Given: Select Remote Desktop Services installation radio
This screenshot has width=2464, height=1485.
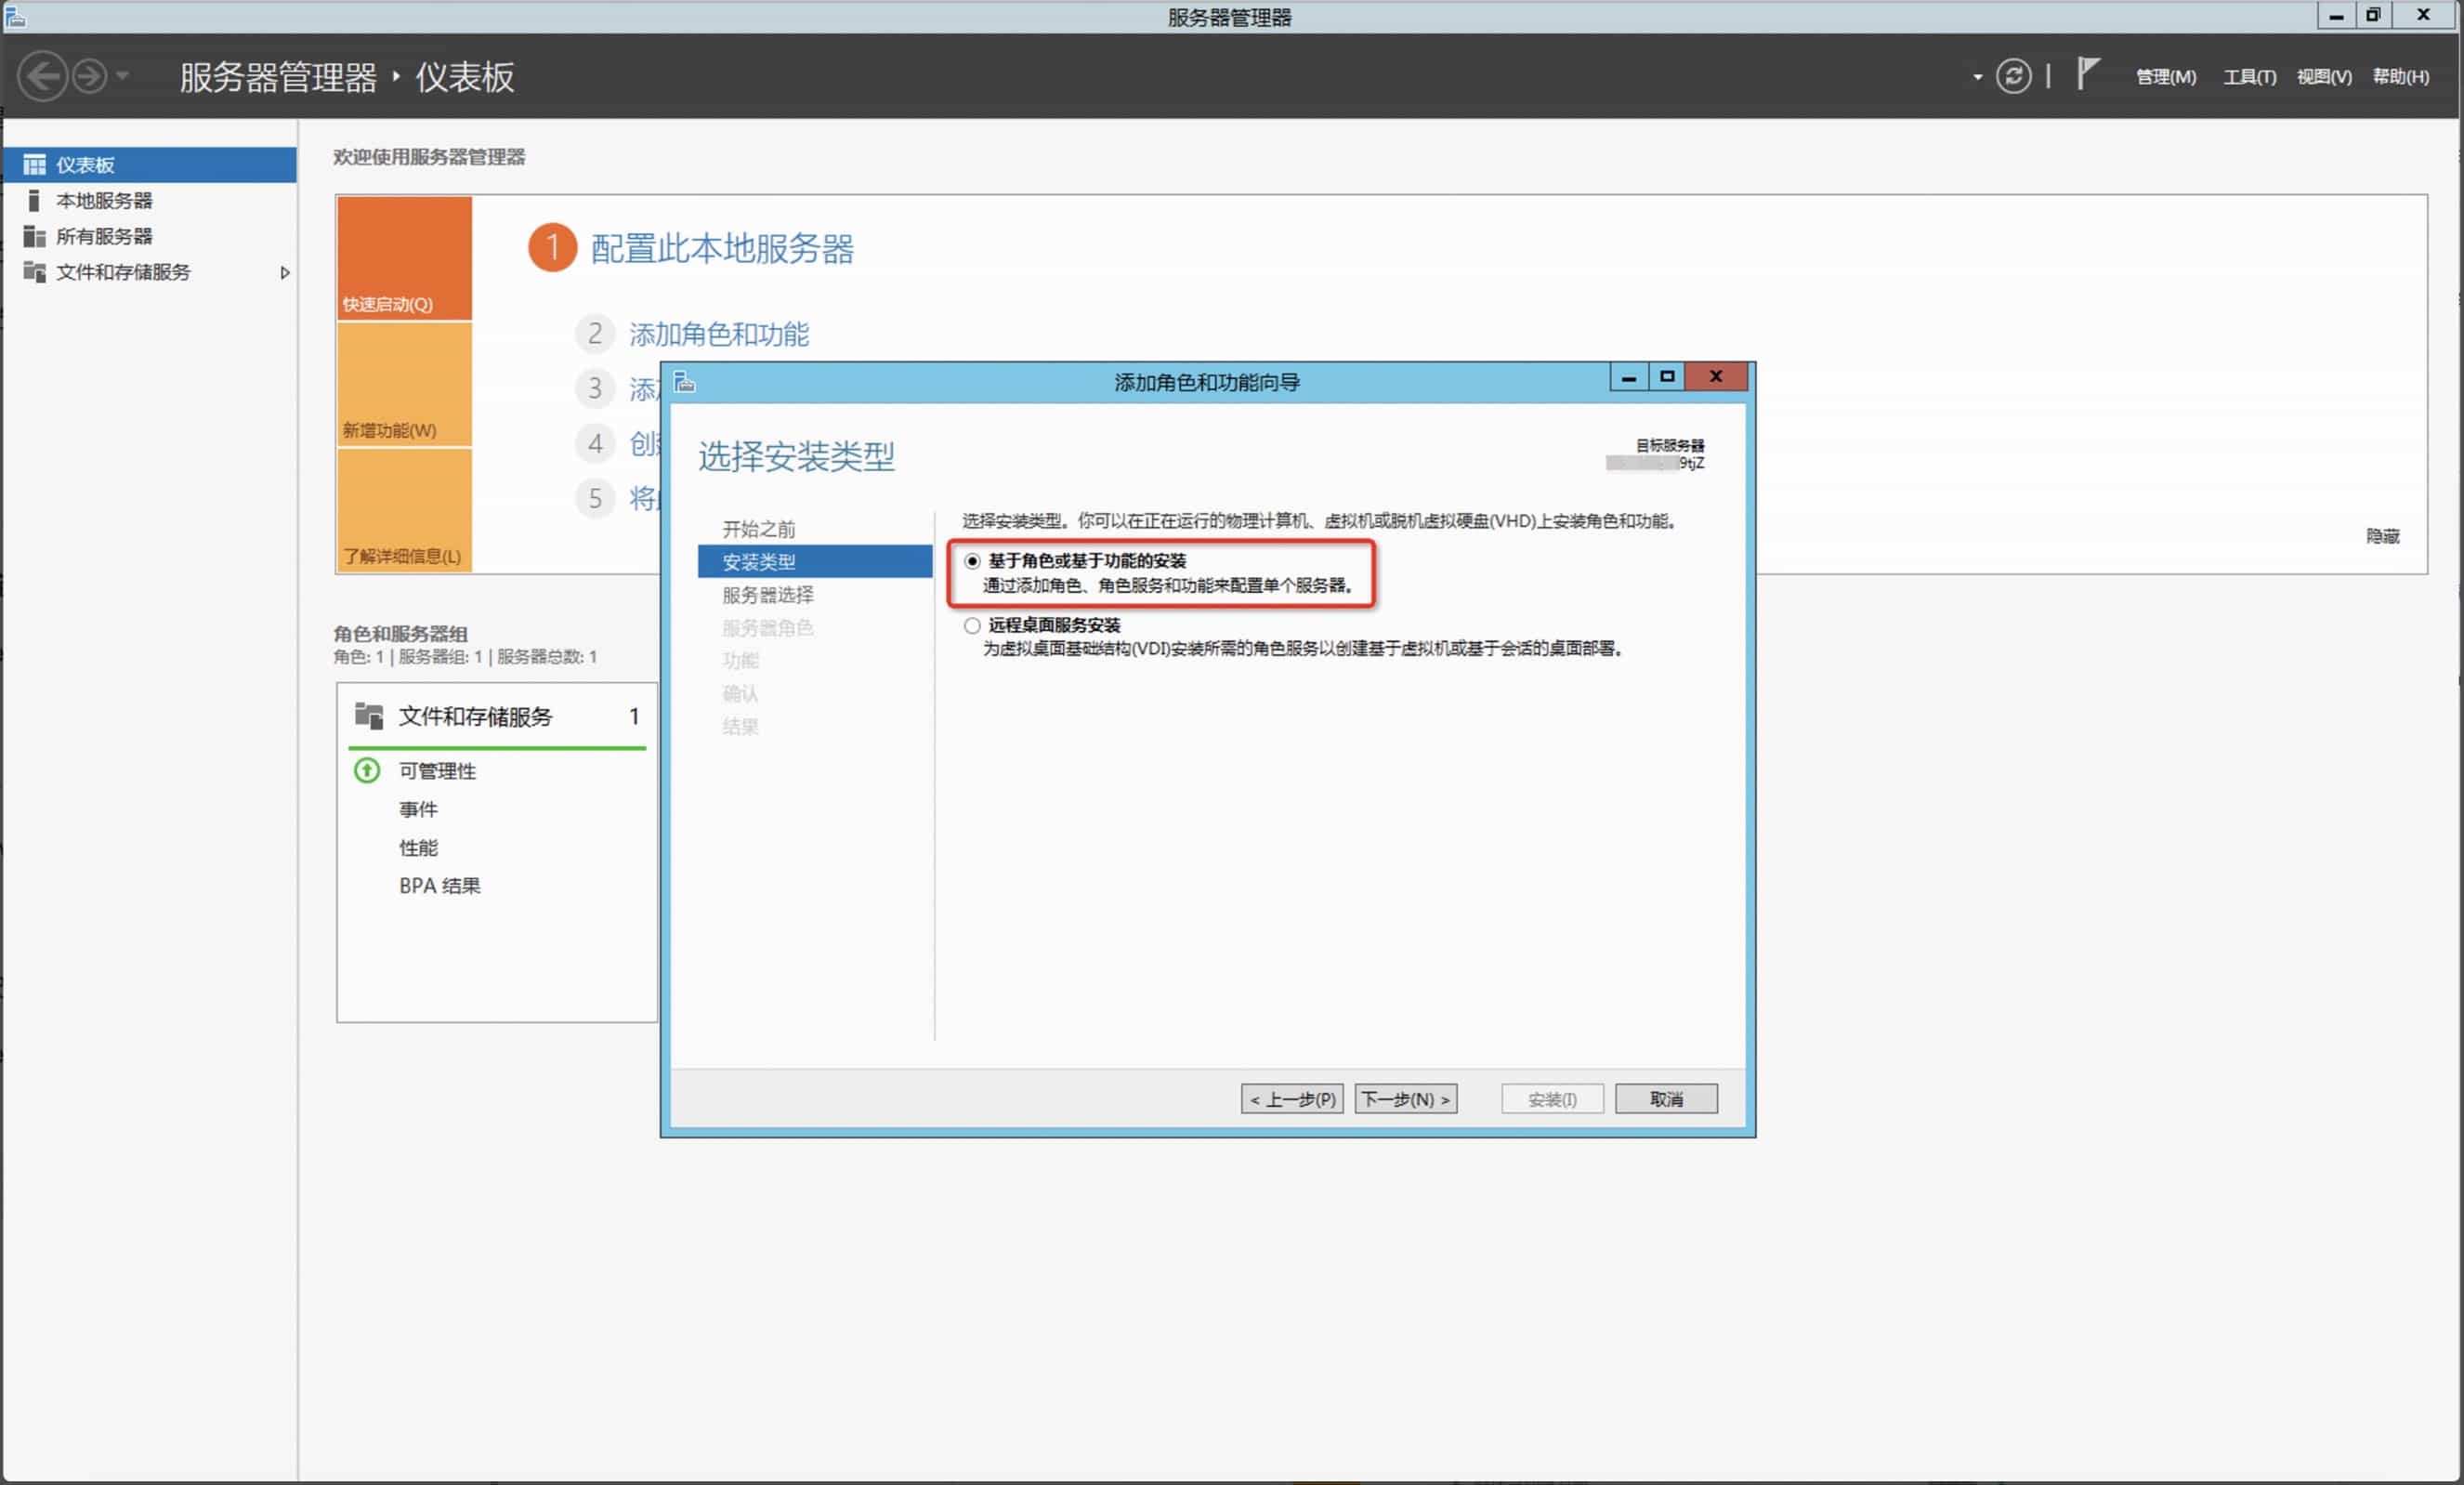Looking at the screenshot, I should (972, 626).
